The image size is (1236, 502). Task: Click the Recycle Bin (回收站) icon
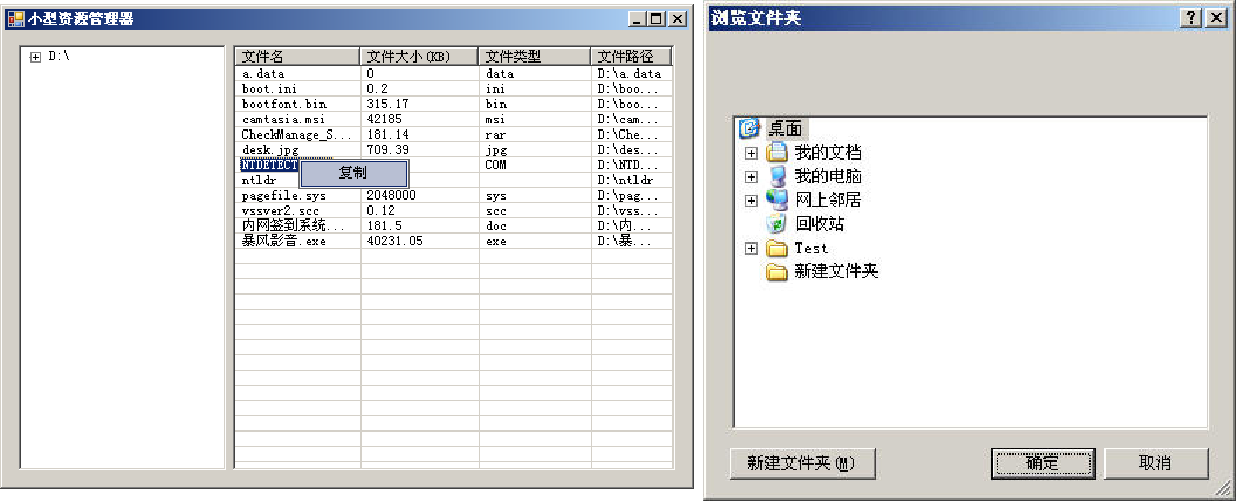[777, 224]
